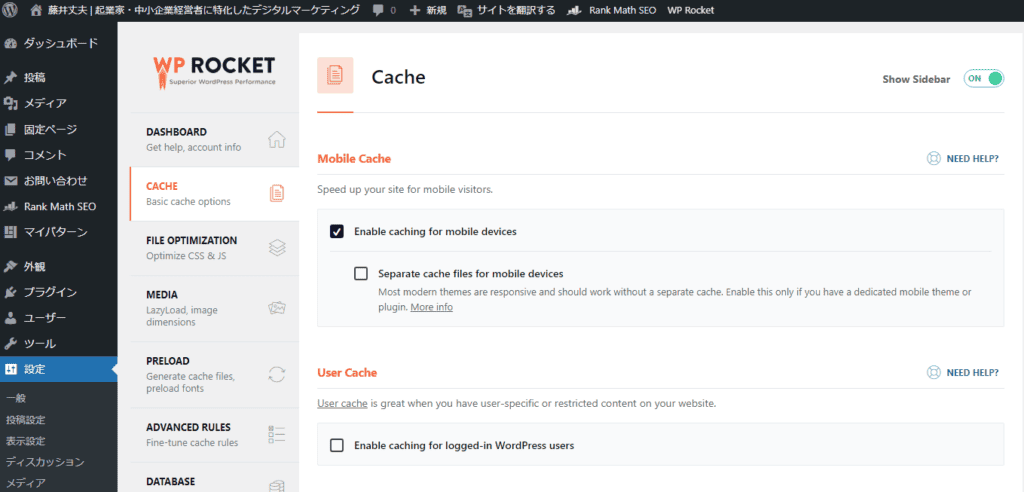Click the マイパターン icon

(10, 232)
